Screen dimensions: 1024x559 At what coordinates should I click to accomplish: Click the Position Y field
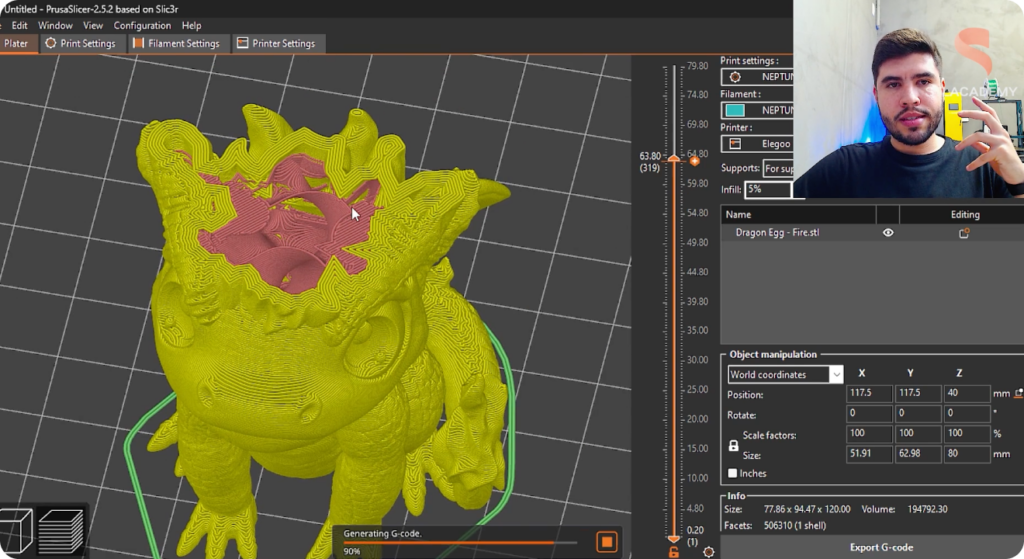click(x=918, y=393)
